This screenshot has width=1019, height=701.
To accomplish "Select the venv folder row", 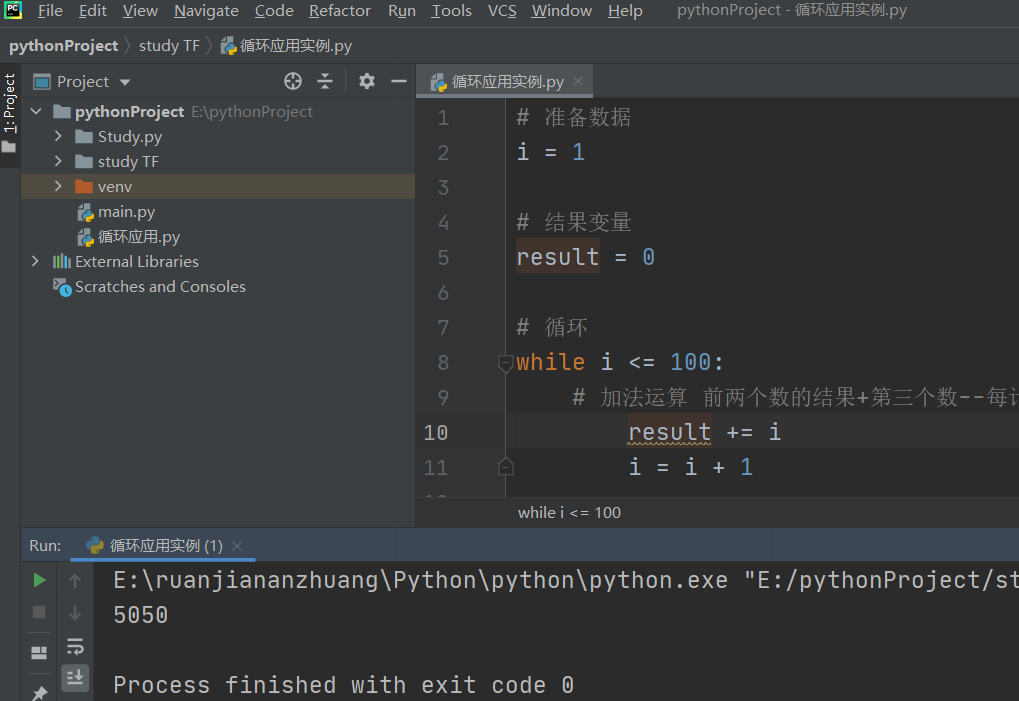I will pyautogui.click(x=218, y=186).
